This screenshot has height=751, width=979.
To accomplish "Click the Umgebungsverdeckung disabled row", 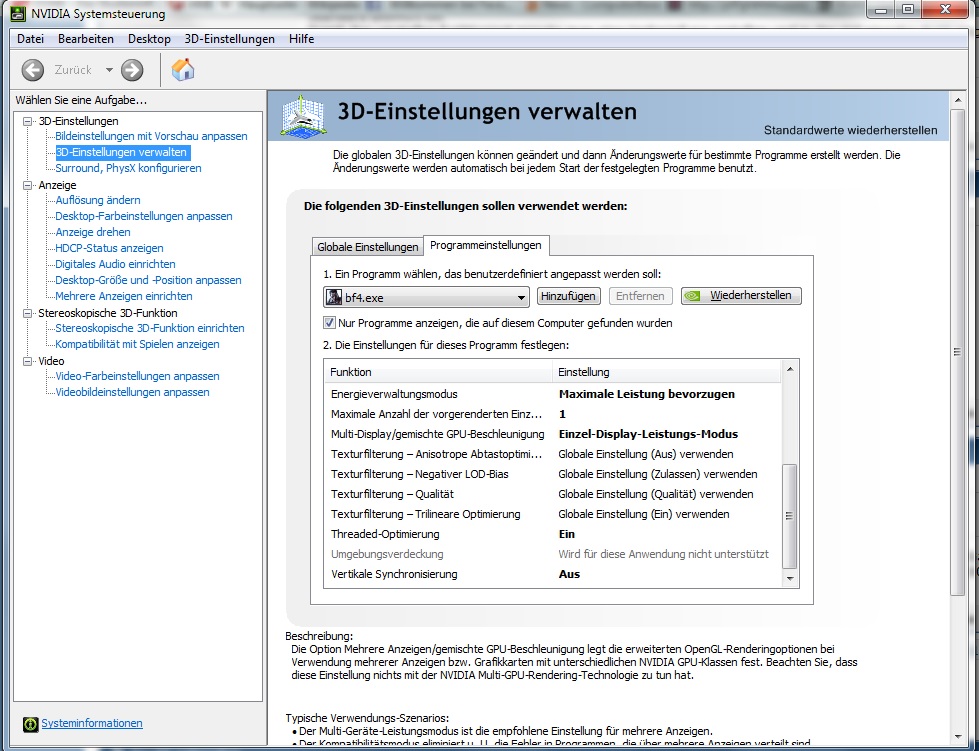I will 553,554.
